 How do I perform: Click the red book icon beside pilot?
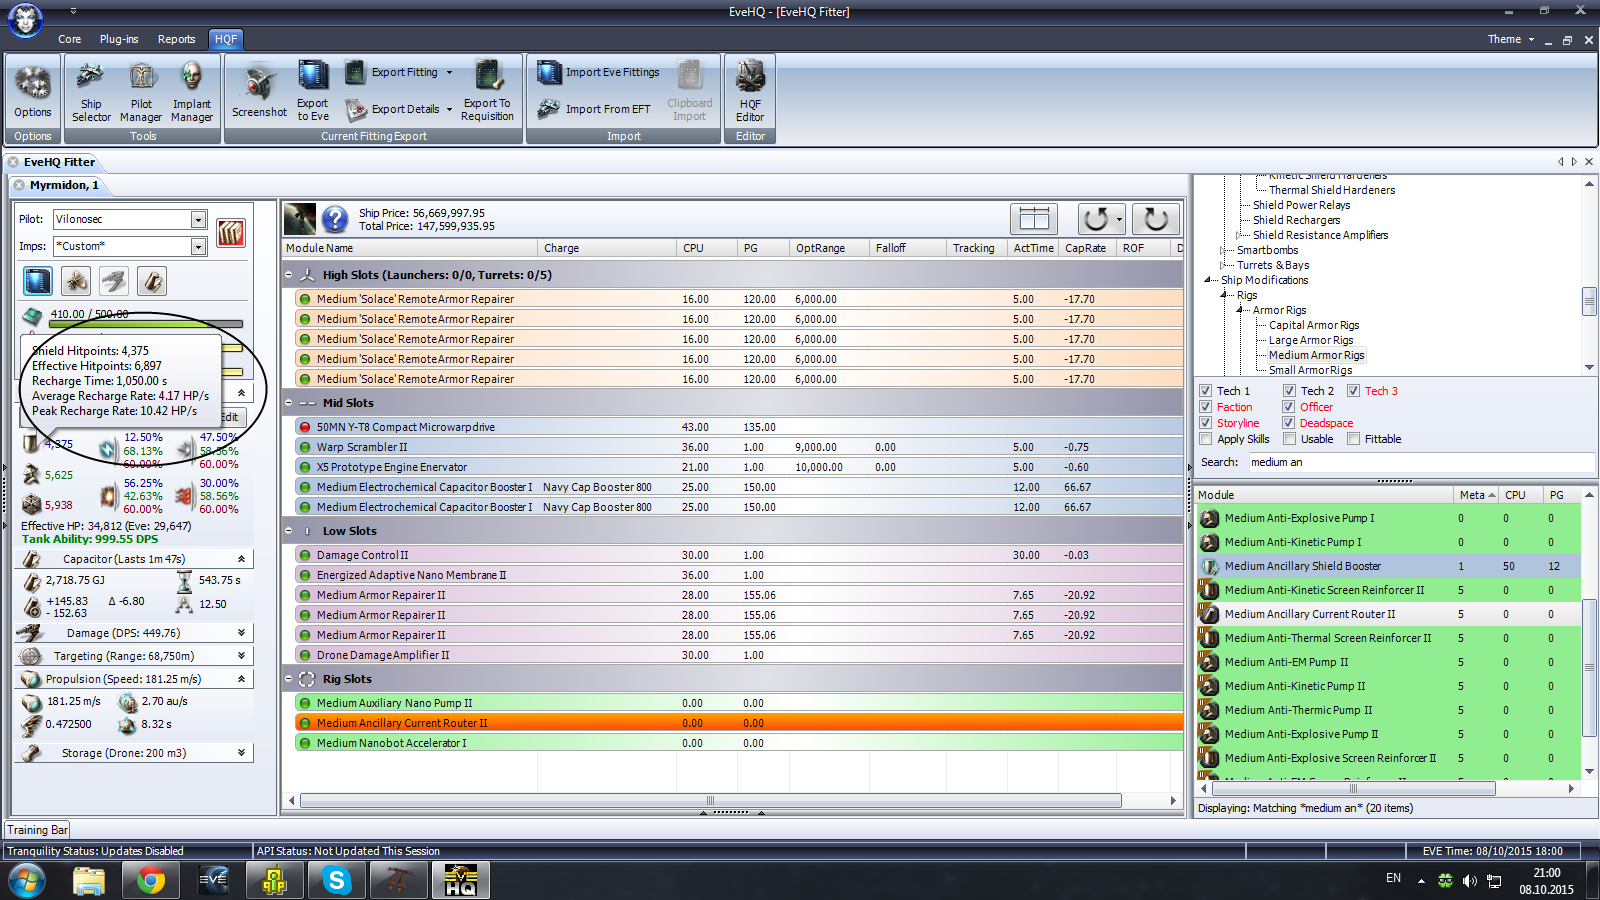(231, 233)
